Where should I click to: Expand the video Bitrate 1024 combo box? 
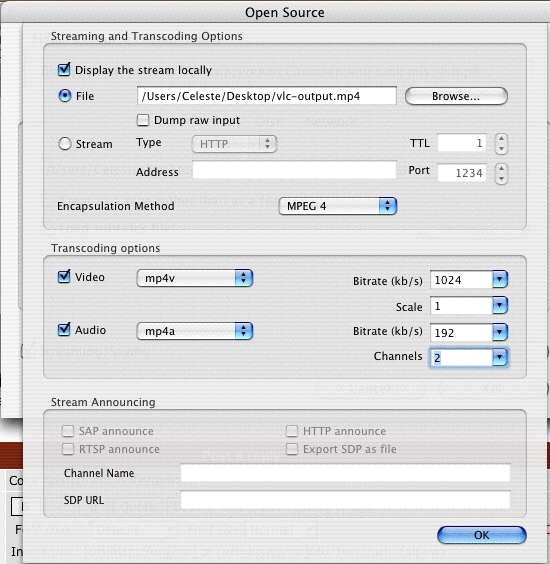pos(500,279)
